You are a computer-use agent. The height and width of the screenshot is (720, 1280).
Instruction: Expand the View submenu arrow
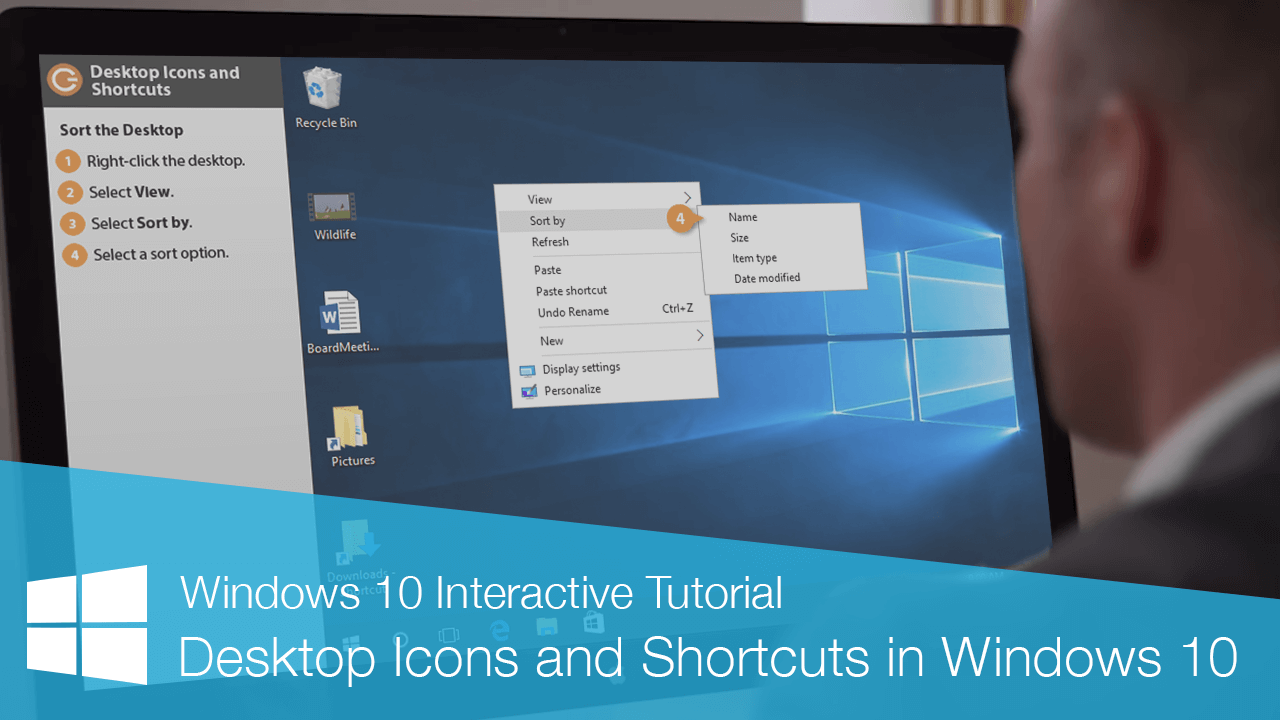pos(687,198)
